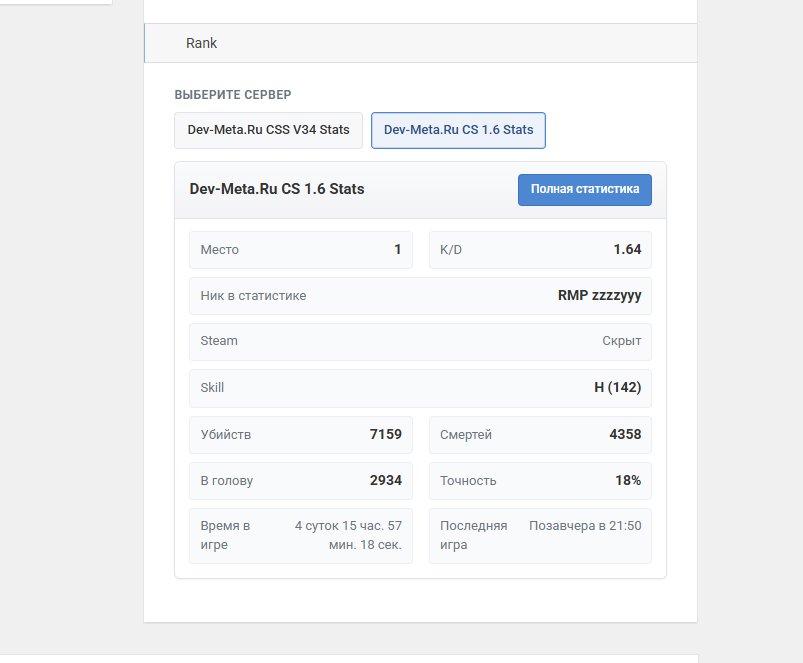Select the nickname RMP zzzzyyy
The height and width of the screenshot is (663, 803).
600,296
